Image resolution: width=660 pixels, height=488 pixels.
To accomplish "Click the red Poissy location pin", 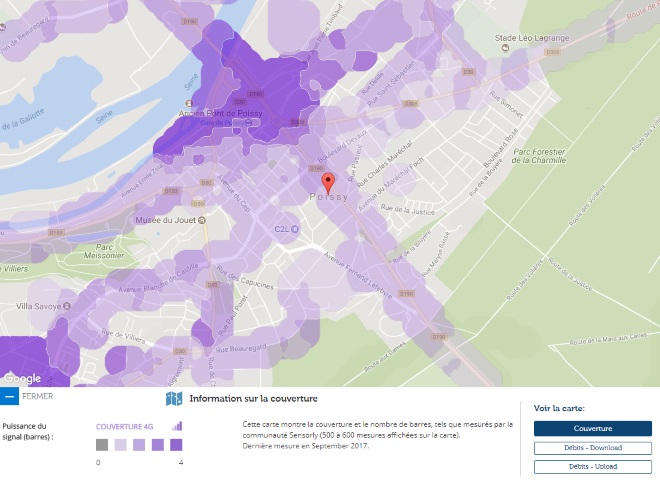I will coord(329,183).
